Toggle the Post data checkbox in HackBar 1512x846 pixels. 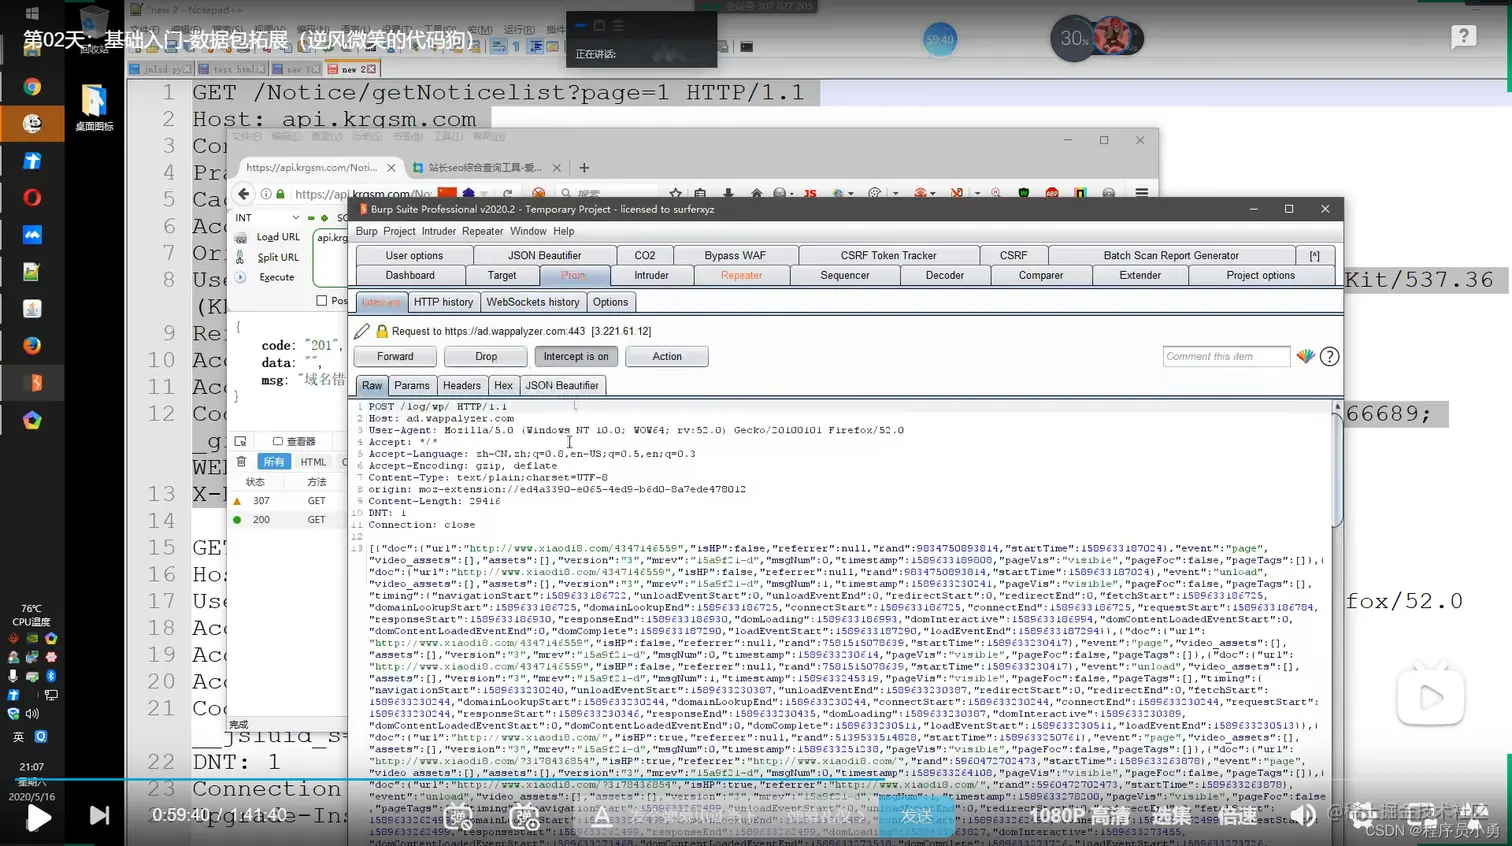click(322, 300)
